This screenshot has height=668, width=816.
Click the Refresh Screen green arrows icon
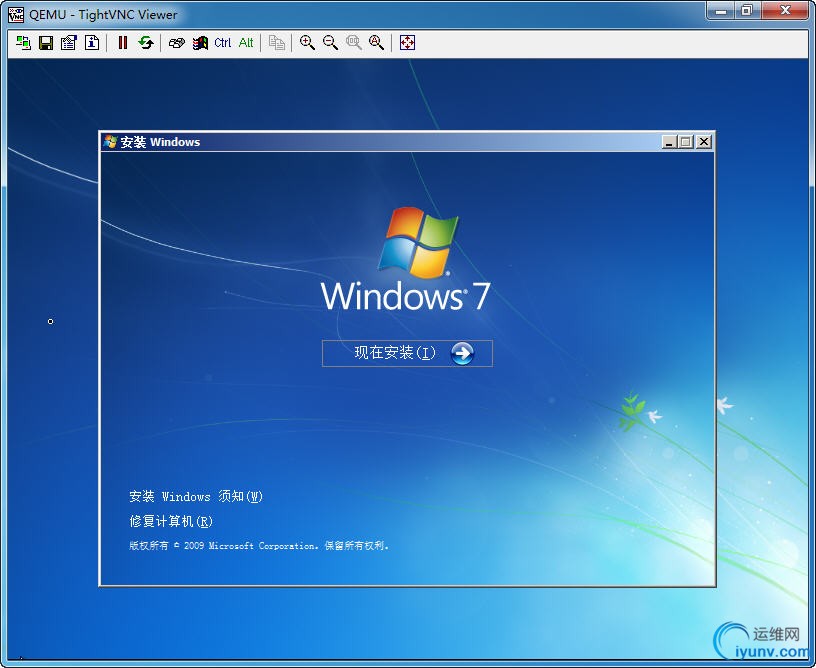click(146, 43)
